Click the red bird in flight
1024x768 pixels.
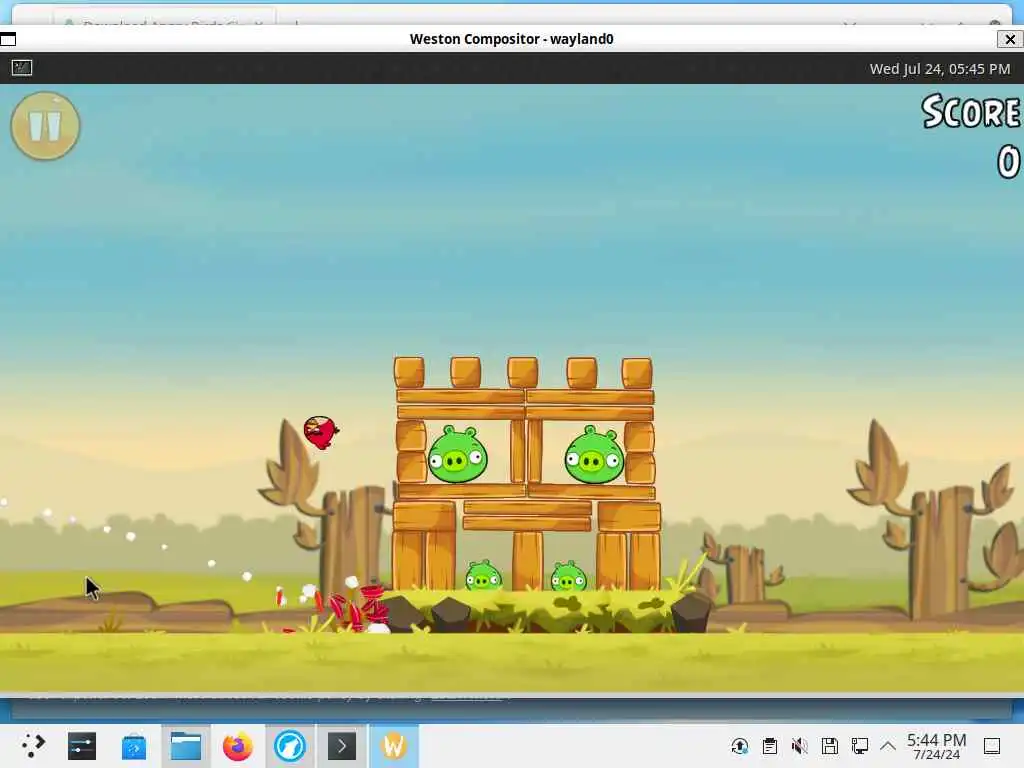(321, 432)
